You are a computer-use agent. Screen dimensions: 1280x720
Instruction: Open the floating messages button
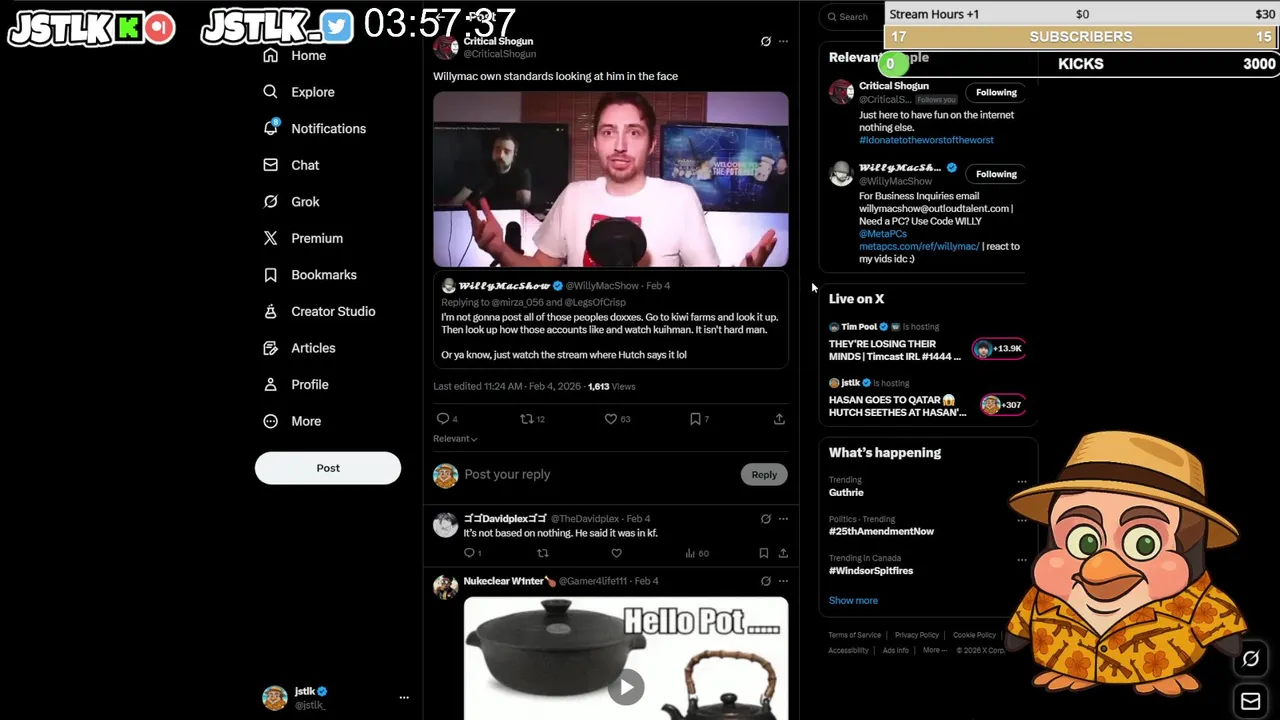point(1251,701)
